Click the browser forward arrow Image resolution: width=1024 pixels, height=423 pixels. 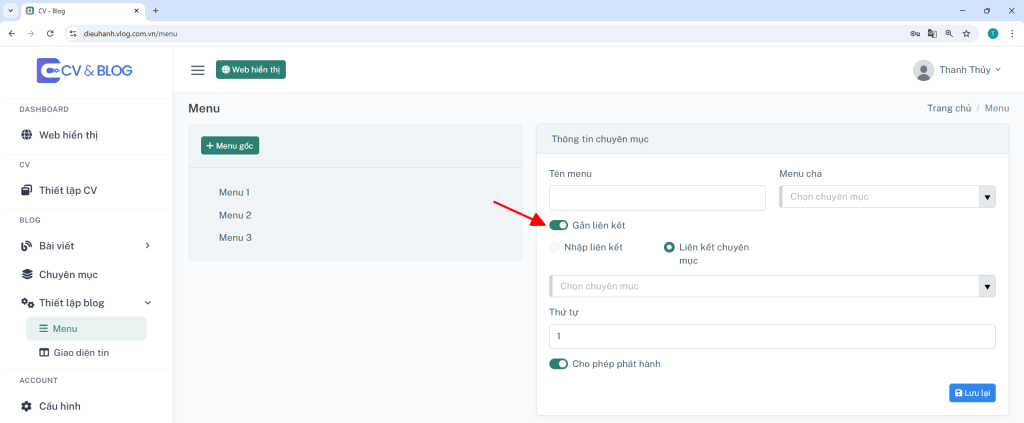(x=31, y=33)
